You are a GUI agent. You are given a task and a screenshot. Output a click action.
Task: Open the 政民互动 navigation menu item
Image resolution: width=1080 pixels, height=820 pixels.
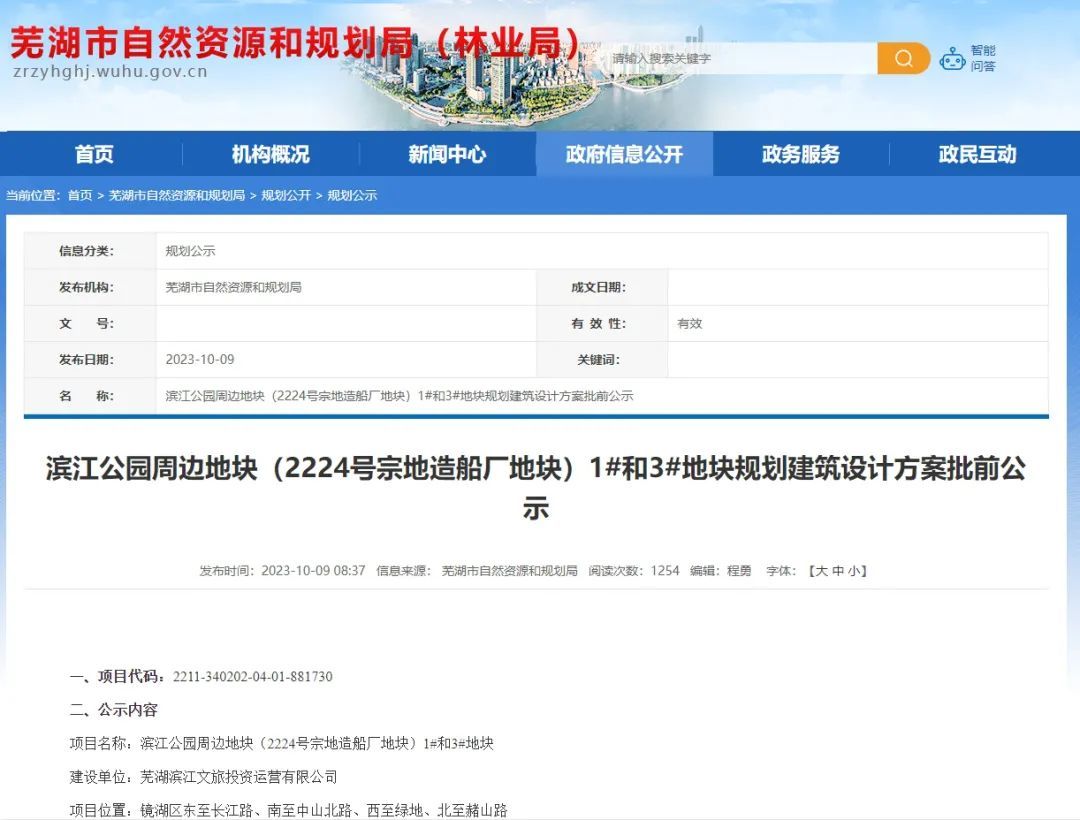pos(977,153)
